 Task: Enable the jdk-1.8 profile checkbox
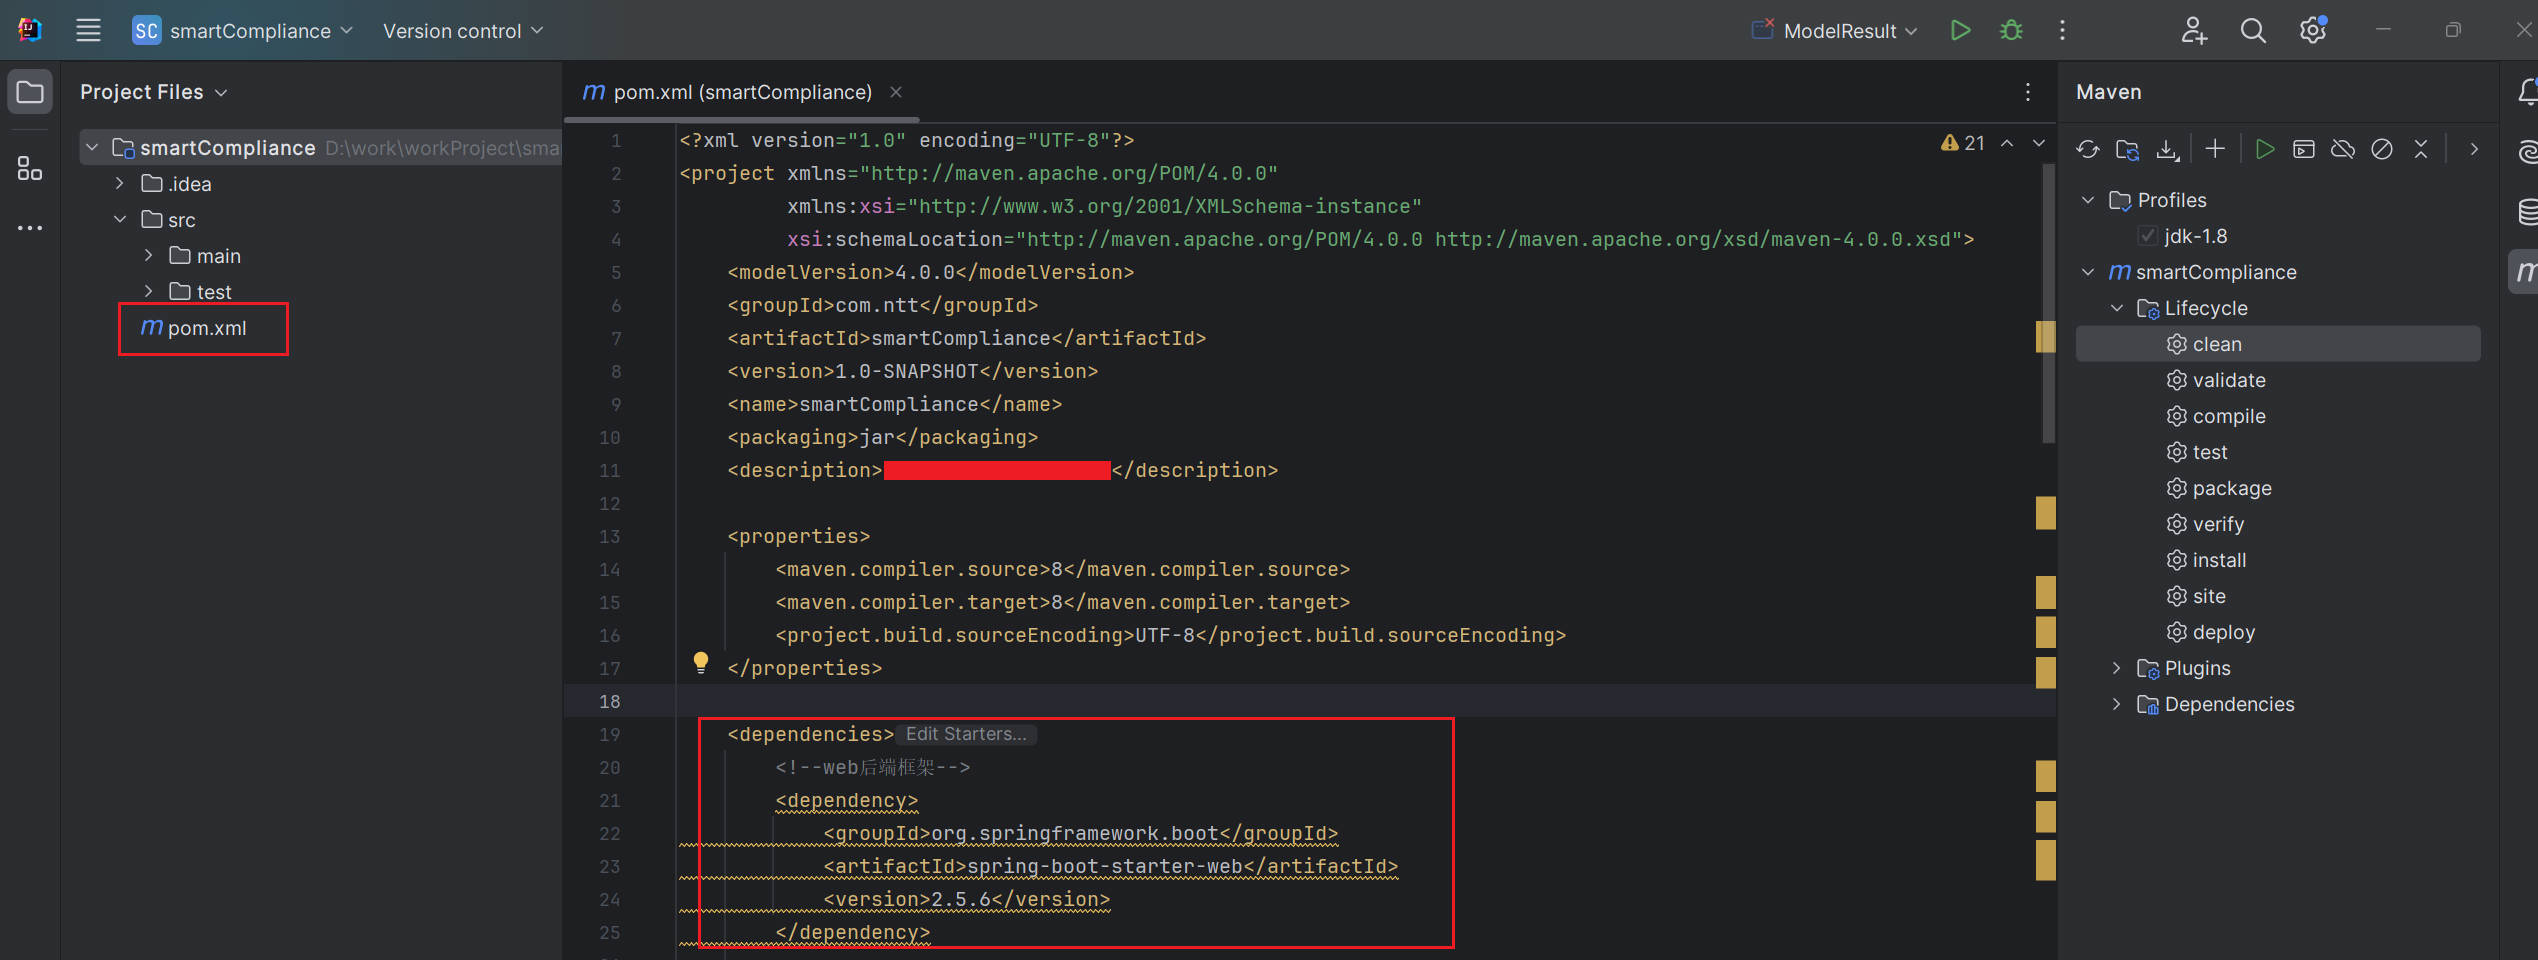pos(2147,236)
